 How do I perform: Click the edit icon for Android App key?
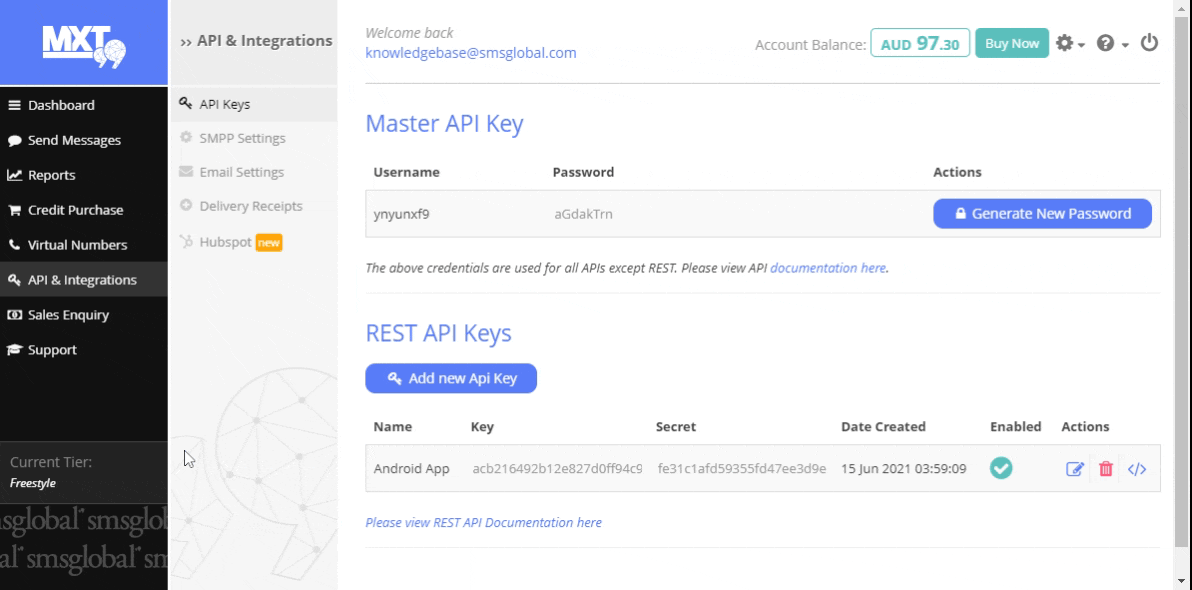pos(1075,469)
